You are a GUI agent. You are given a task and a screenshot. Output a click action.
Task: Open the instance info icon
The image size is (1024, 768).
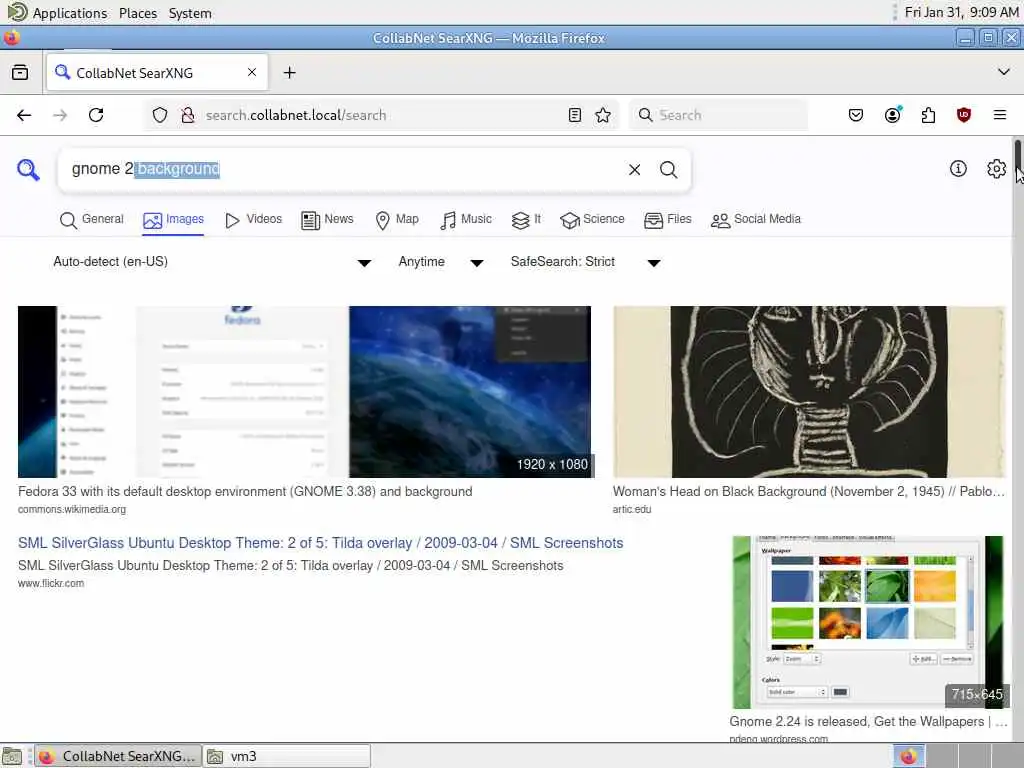958,168
